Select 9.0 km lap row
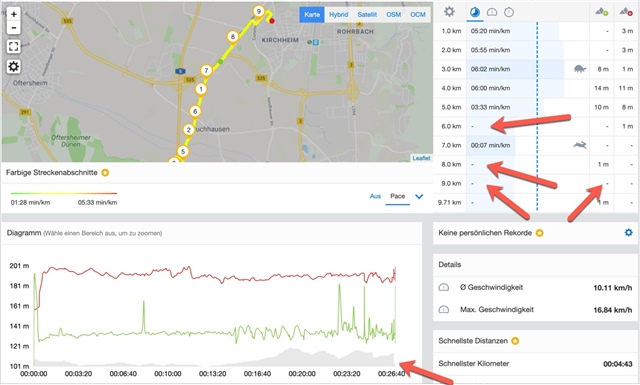 [535, 183]
